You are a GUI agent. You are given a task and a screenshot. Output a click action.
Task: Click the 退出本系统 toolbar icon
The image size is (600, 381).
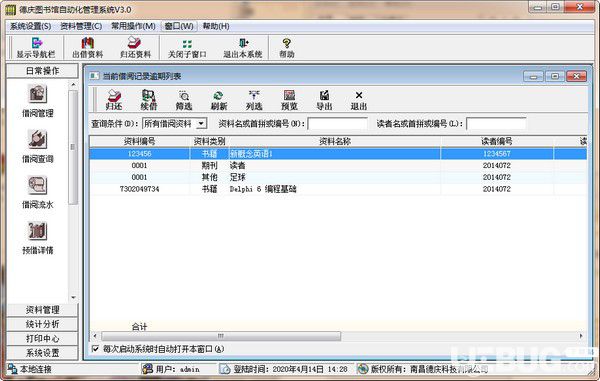(x=243, y=43)
